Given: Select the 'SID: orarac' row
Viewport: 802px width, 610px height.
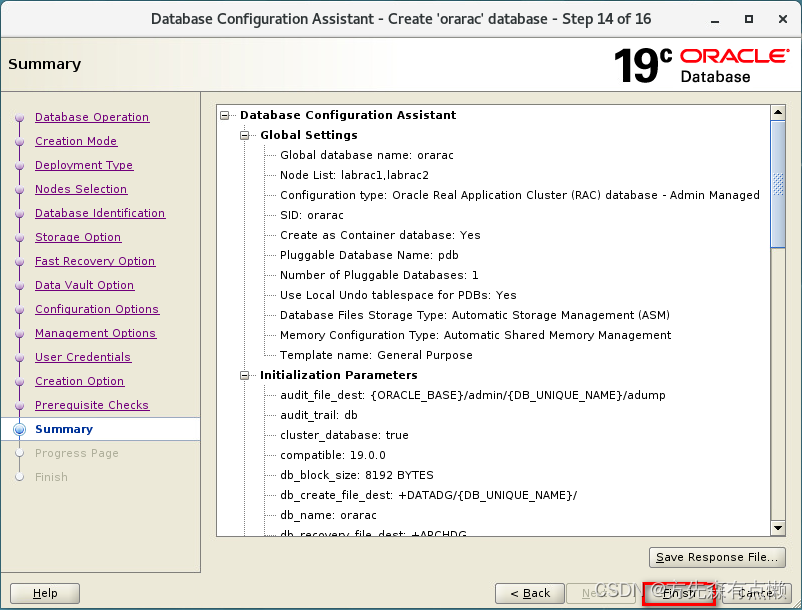Looking at the screenshot, I should point(312,215).
